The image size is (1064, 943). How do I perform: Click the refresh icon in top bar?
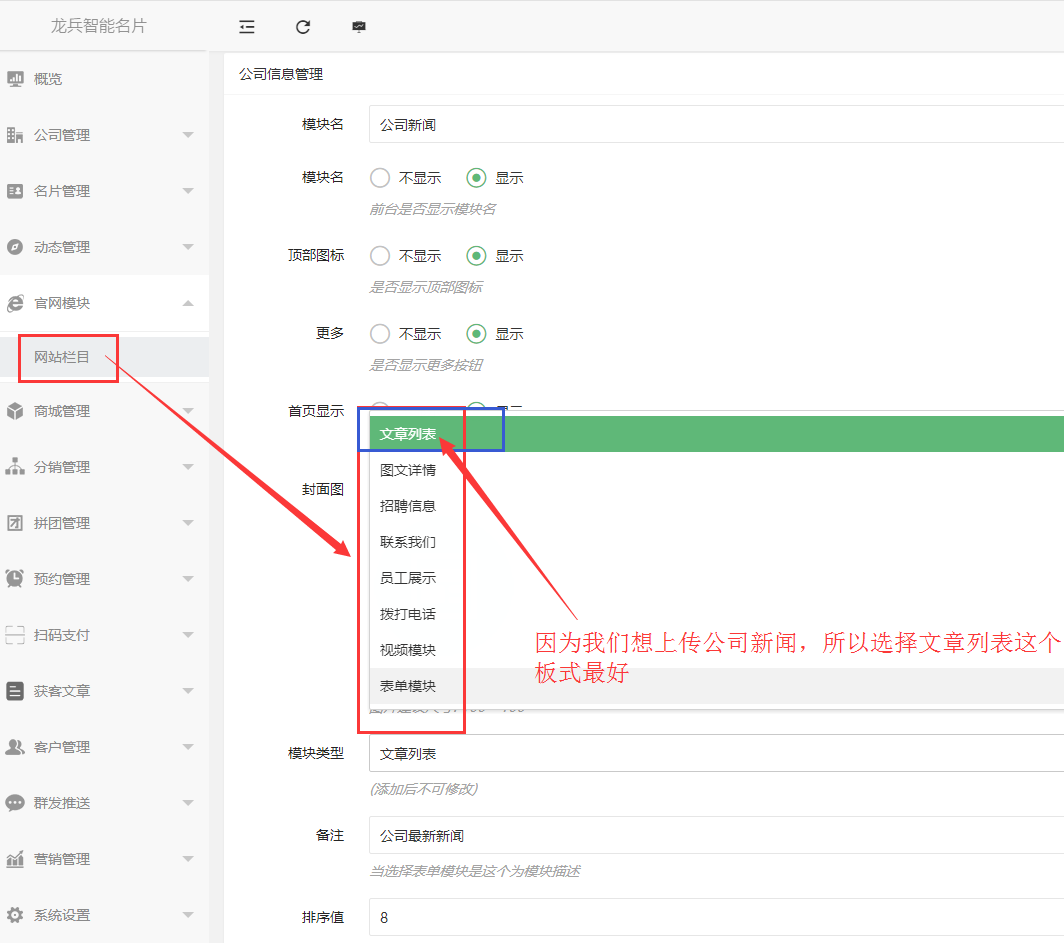(303, 27)
